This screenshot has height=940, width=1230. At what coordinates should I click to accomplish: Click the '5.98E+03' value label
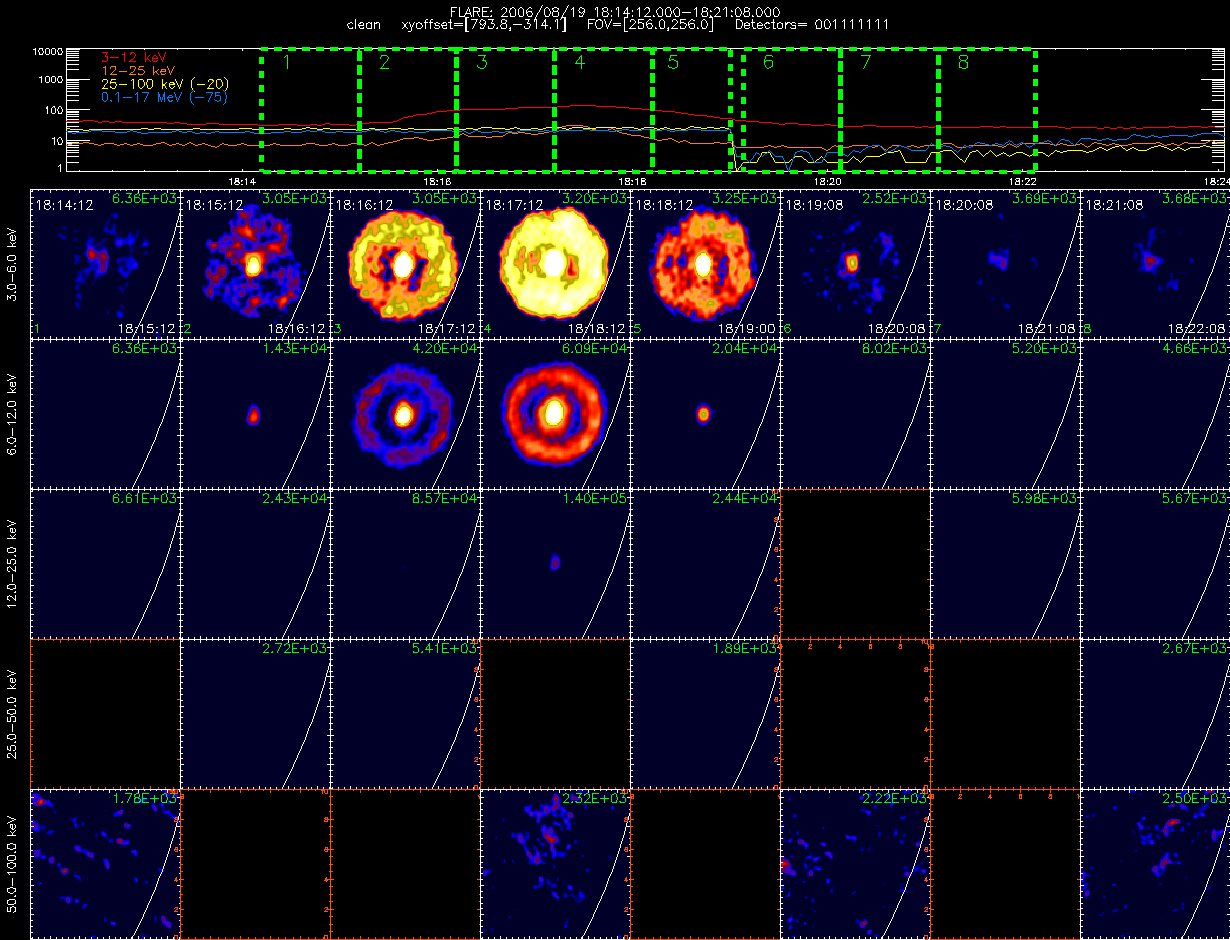(1047, 499)
